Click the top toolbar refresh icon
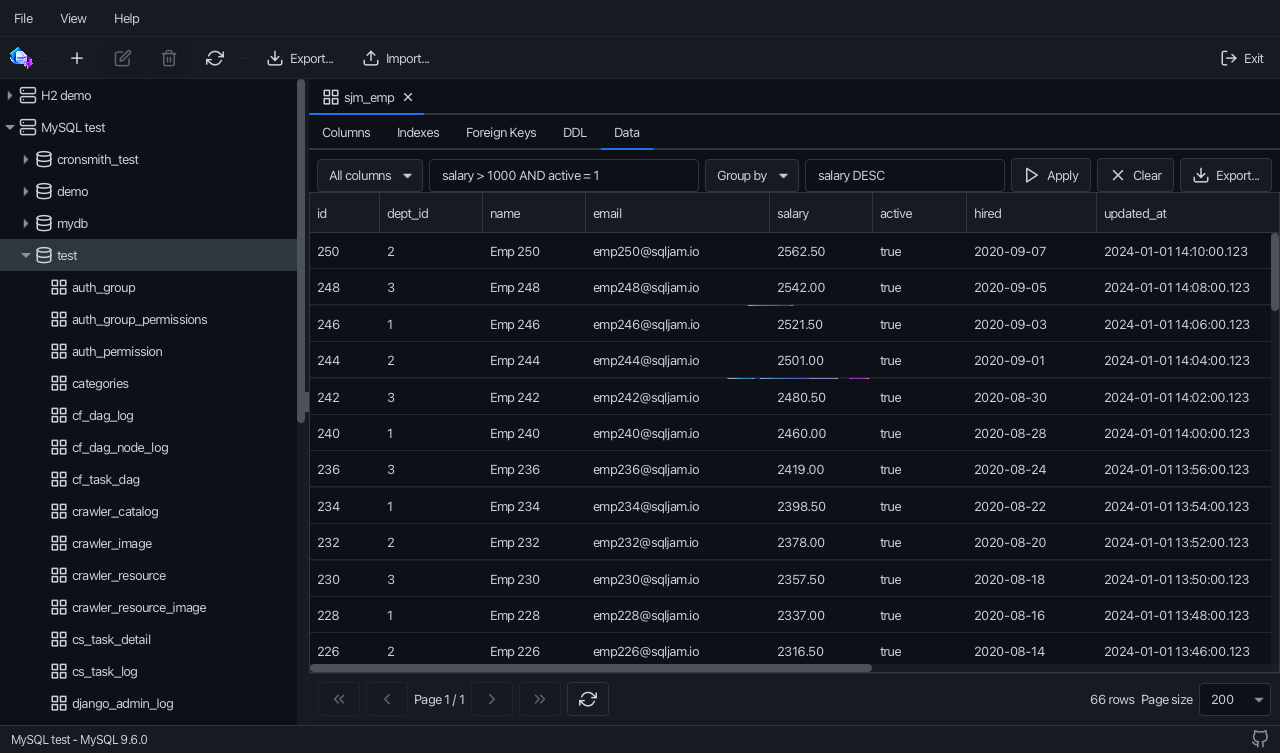This screenshot has width=1280, height=753. pos(215,58)
